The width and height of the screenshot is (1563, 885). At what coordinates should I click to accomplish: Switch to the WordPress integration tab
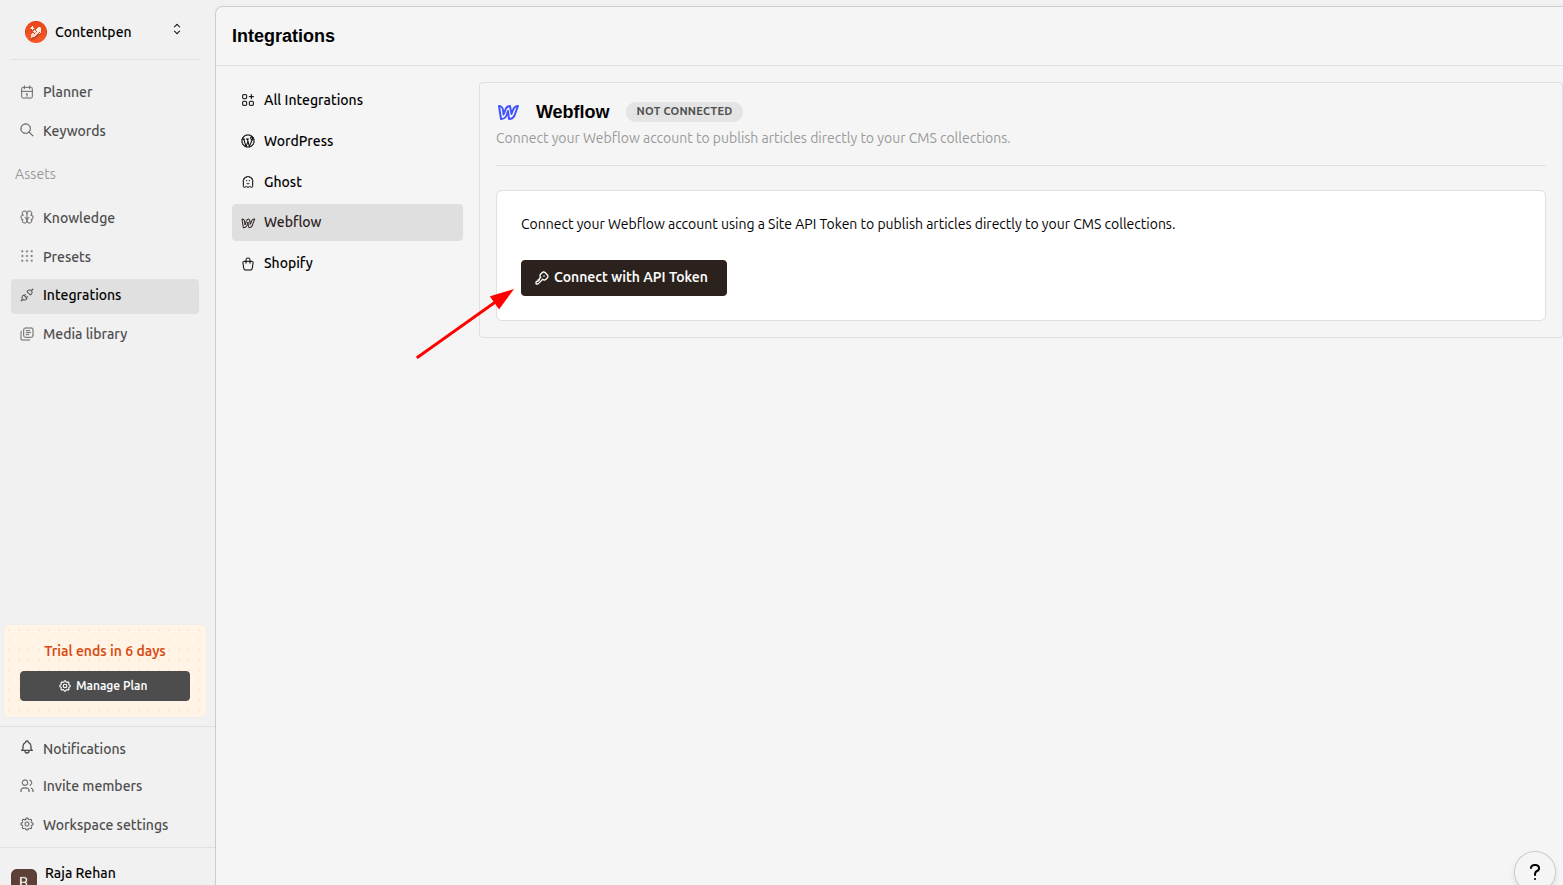click(298, 141)
